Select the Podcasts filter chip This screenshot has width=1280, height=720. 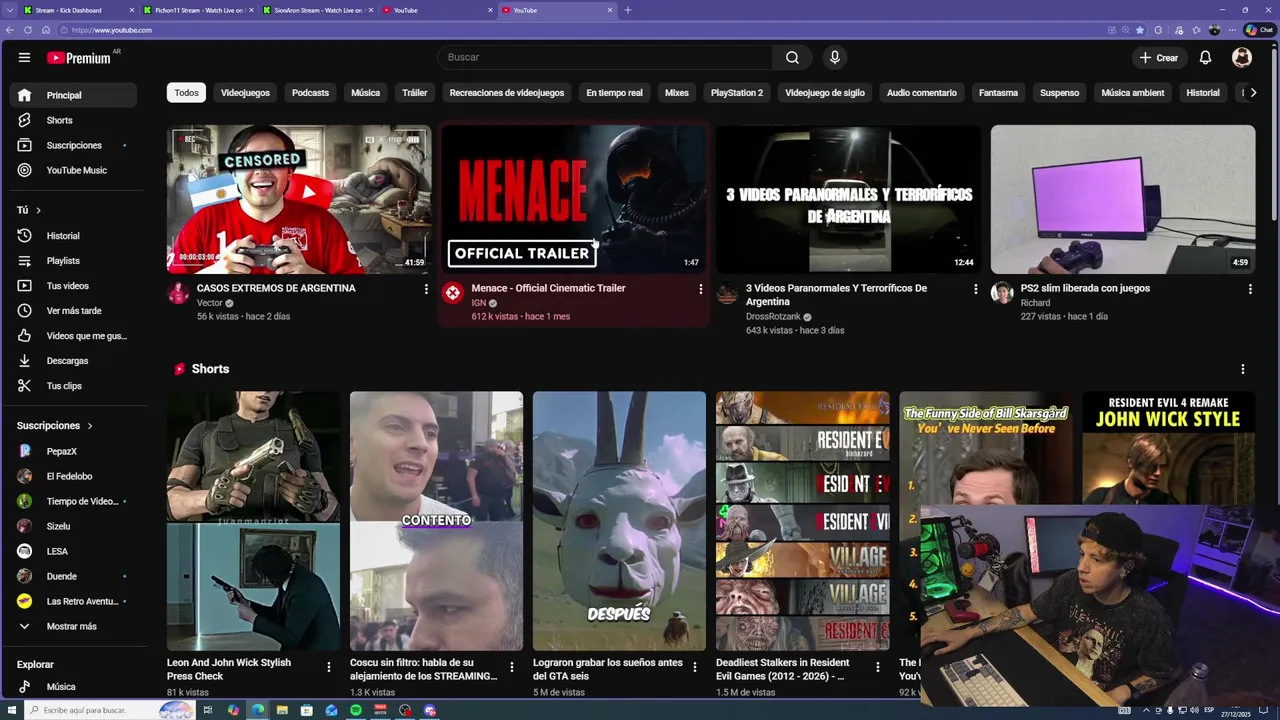pos(310,93)
